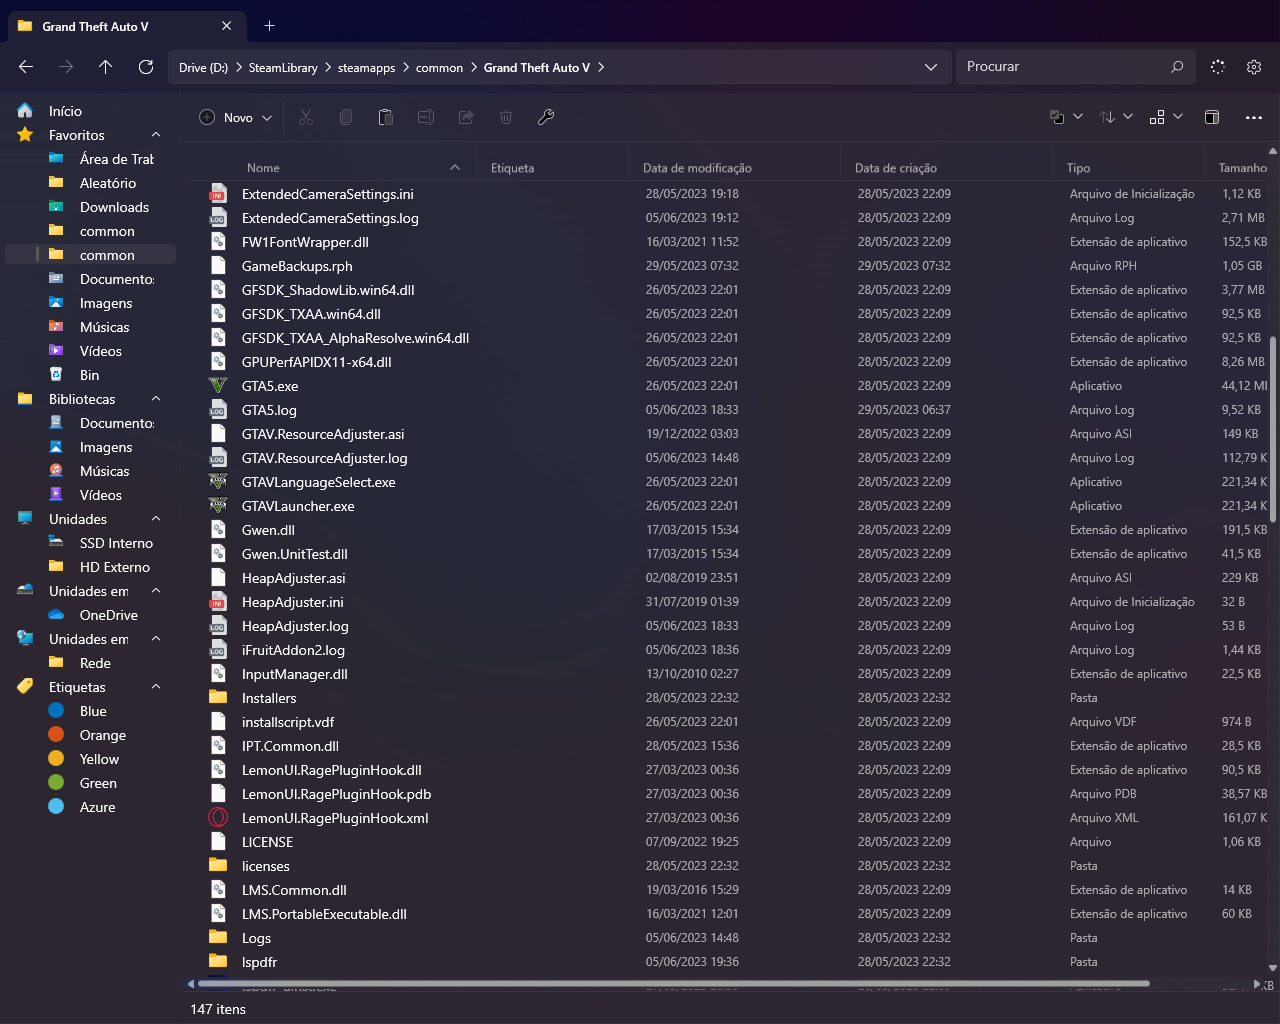1280x1024 pixels.
Task: Sort by Data de criação column
Action: pos(896,168)
